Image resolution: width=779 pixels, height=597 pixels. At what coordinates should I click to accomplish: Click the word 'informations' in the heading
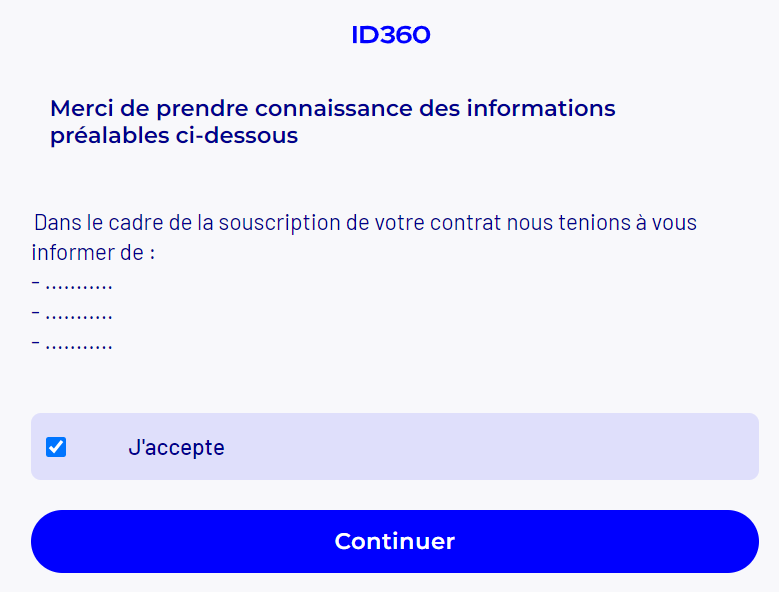[541, 108]
